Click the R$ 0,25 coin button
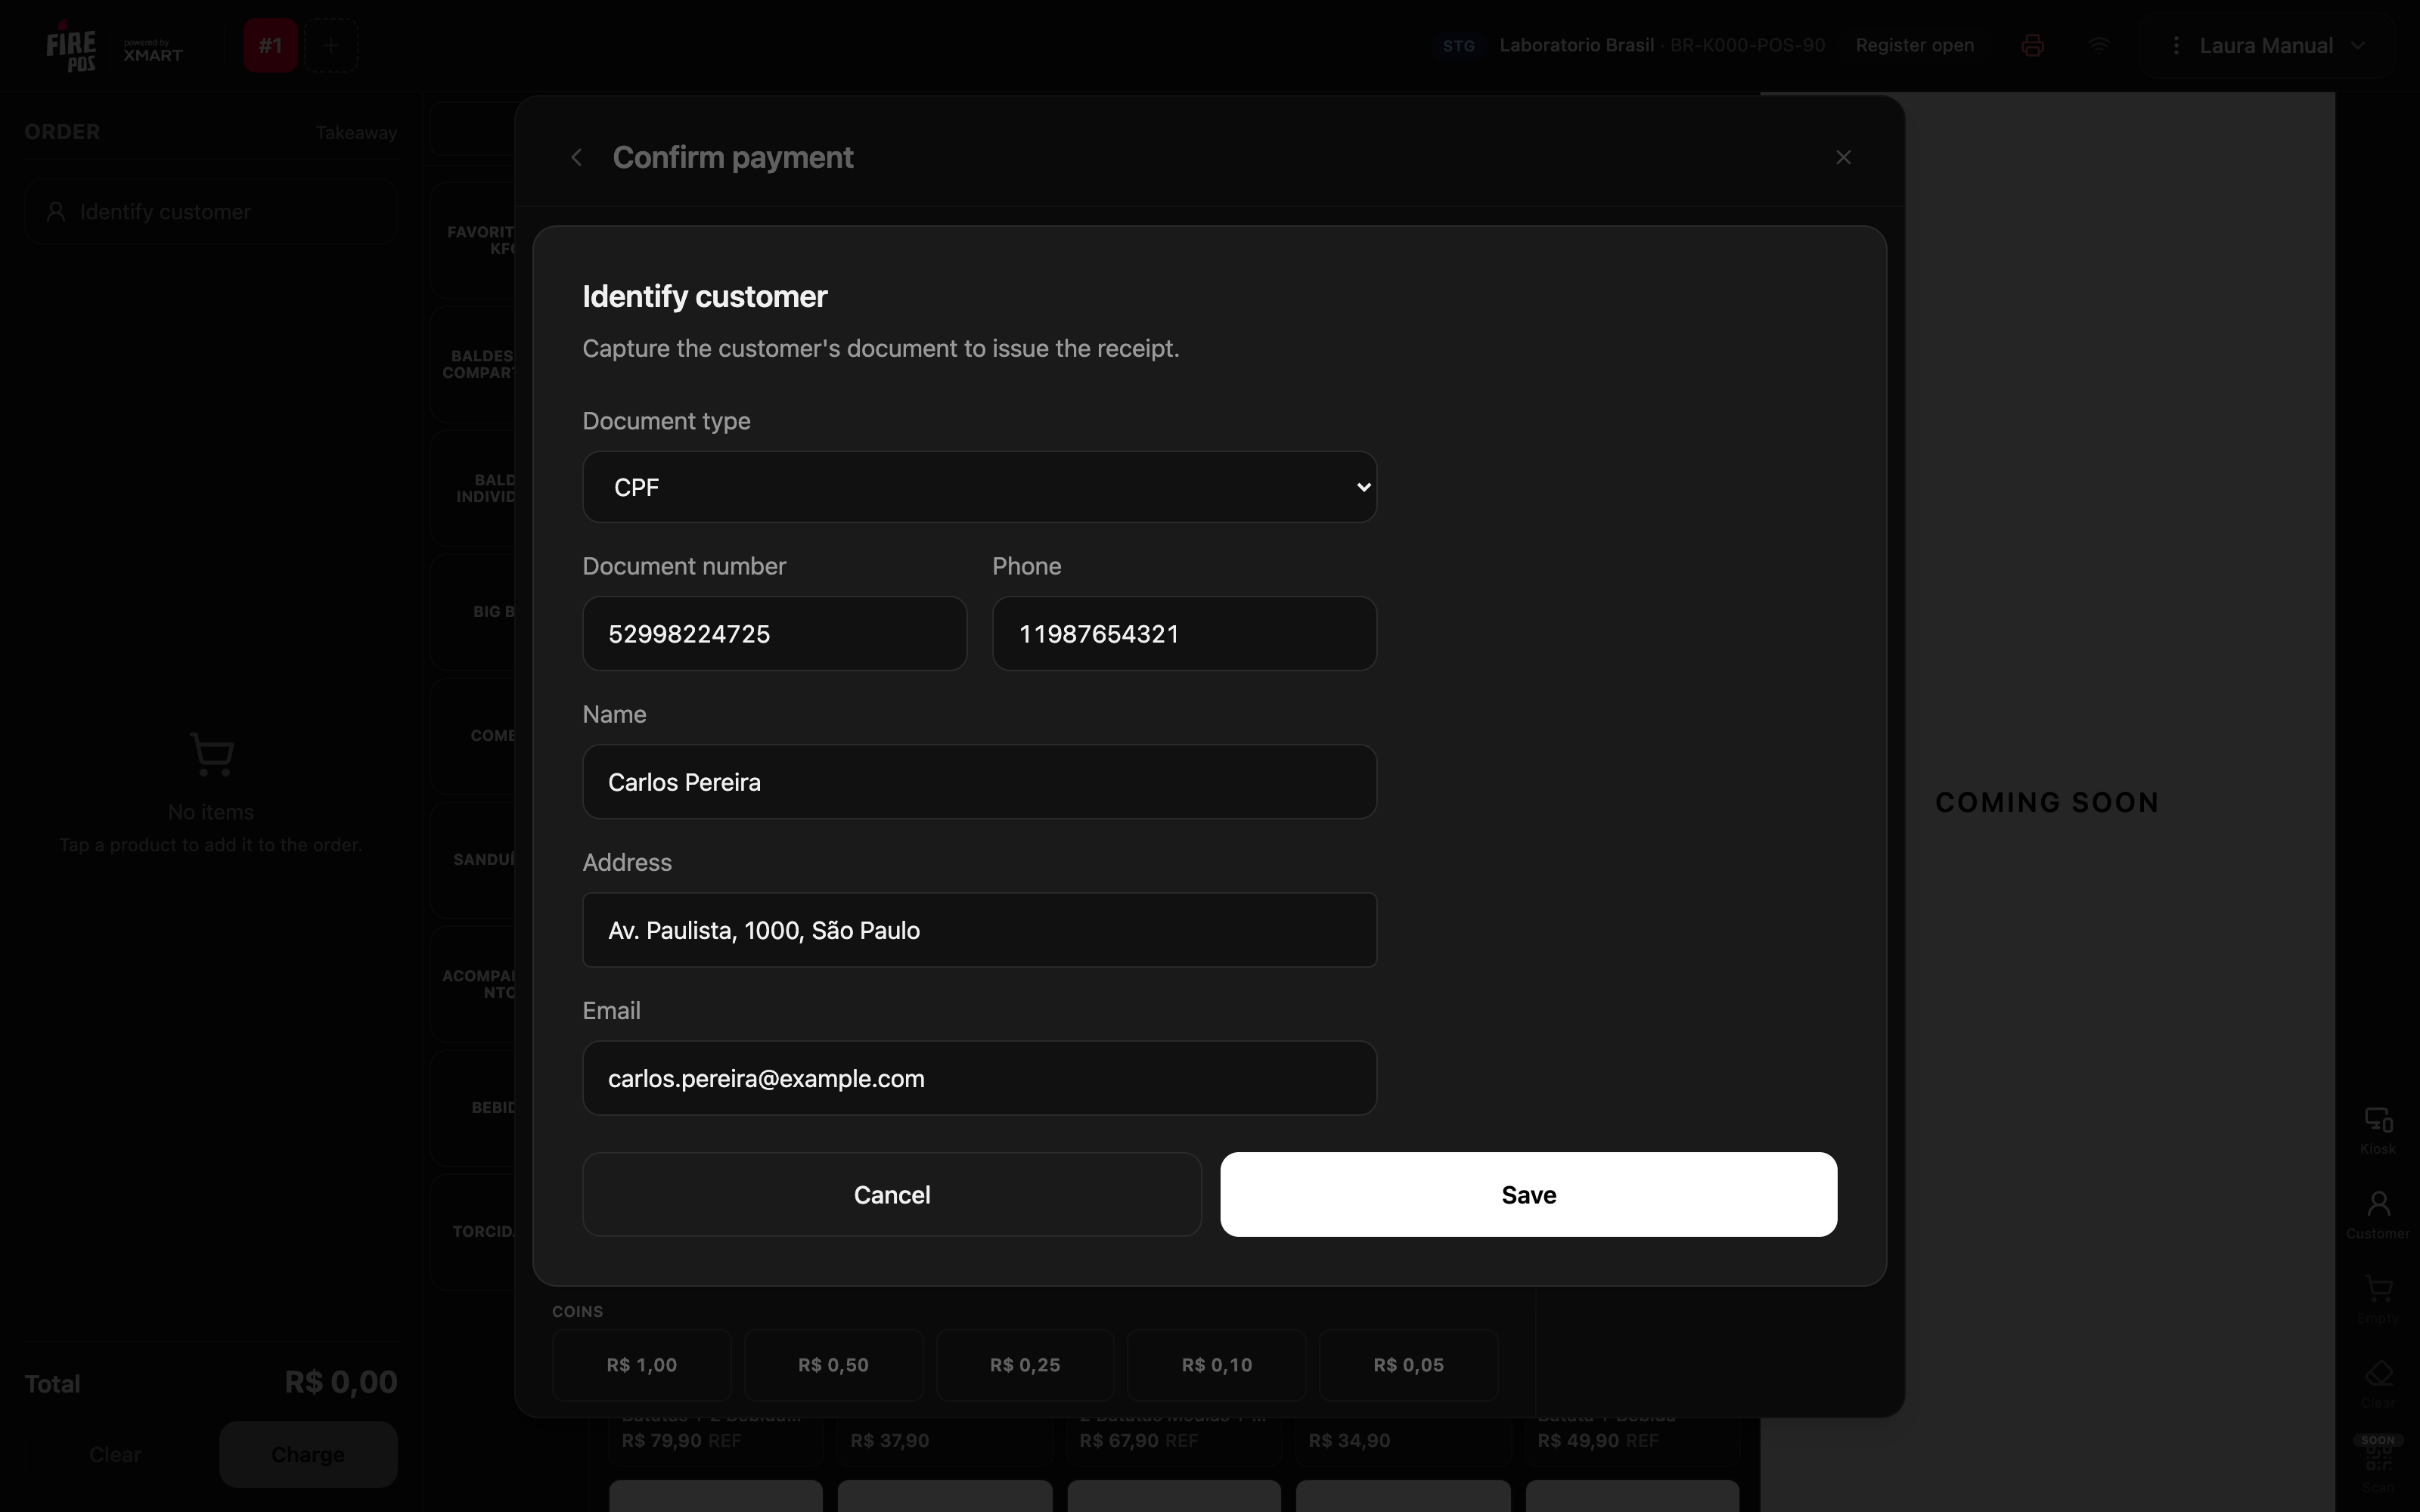Image resolution: width=2420 pixels, height=1512 pixels. click(x=1025, y=1365)
